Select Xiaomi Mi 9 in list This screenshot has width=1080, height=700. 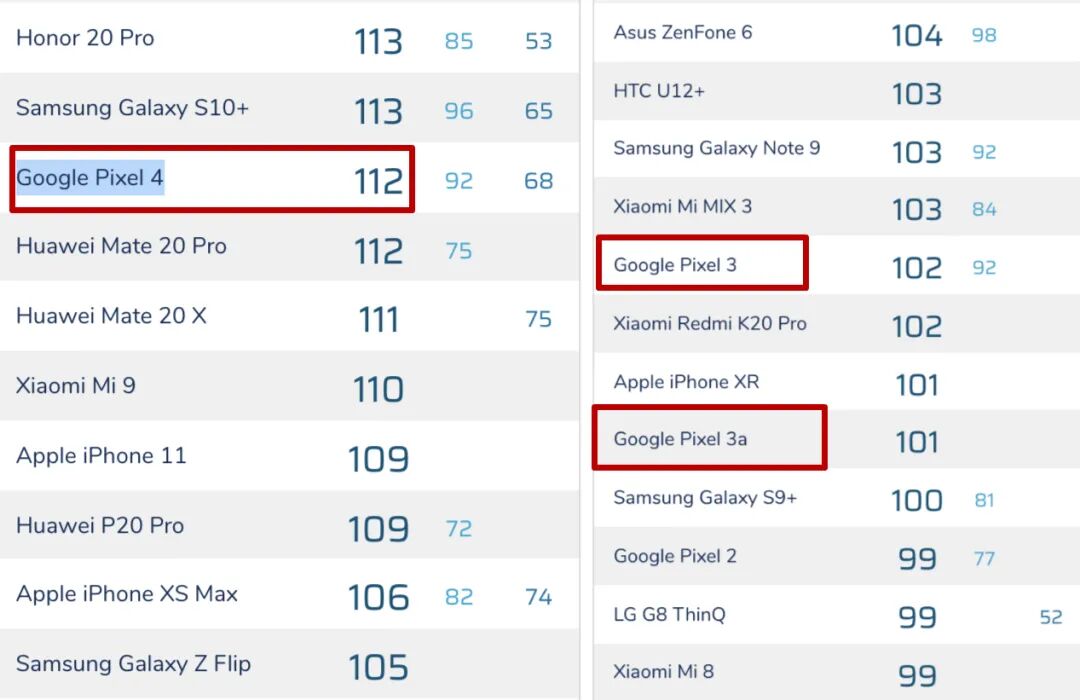click(75, 385)
